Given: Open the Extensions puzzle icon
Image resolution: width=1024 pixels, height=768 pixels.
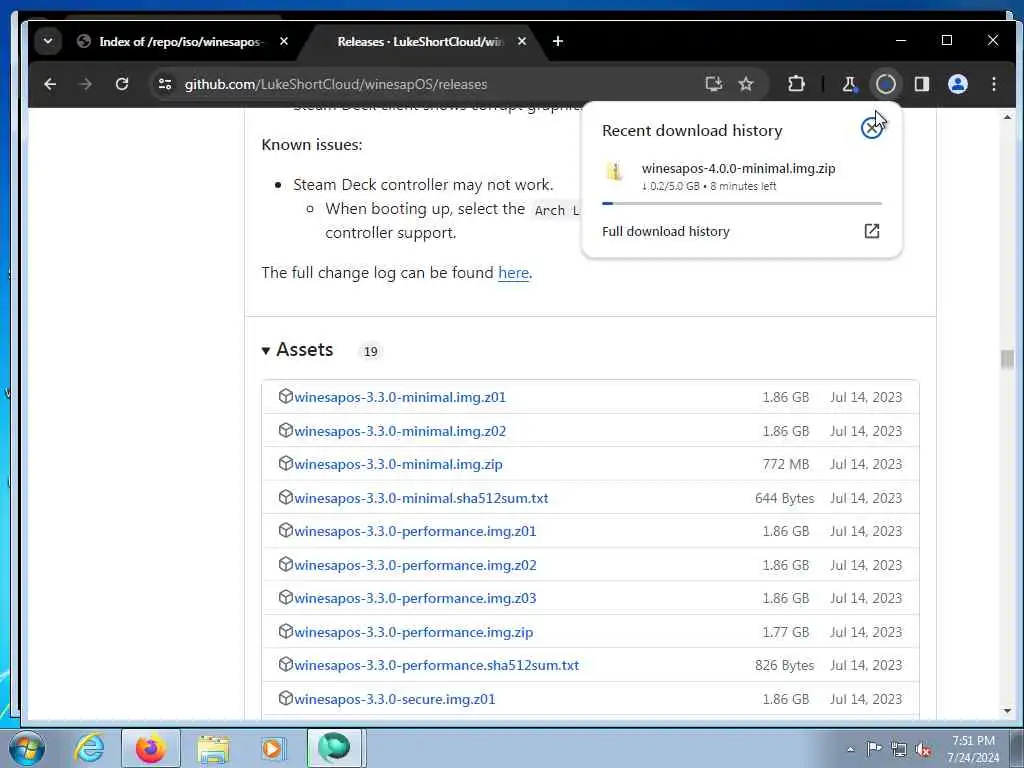Looking at the screenshot, I should pos(796,84).
